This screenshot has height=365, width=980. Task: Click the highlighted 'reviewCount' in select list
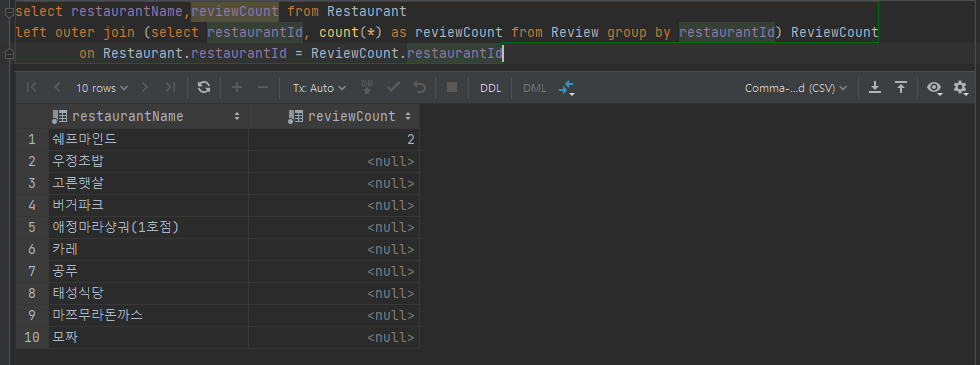pyautogui.click(x=235, y=11)
